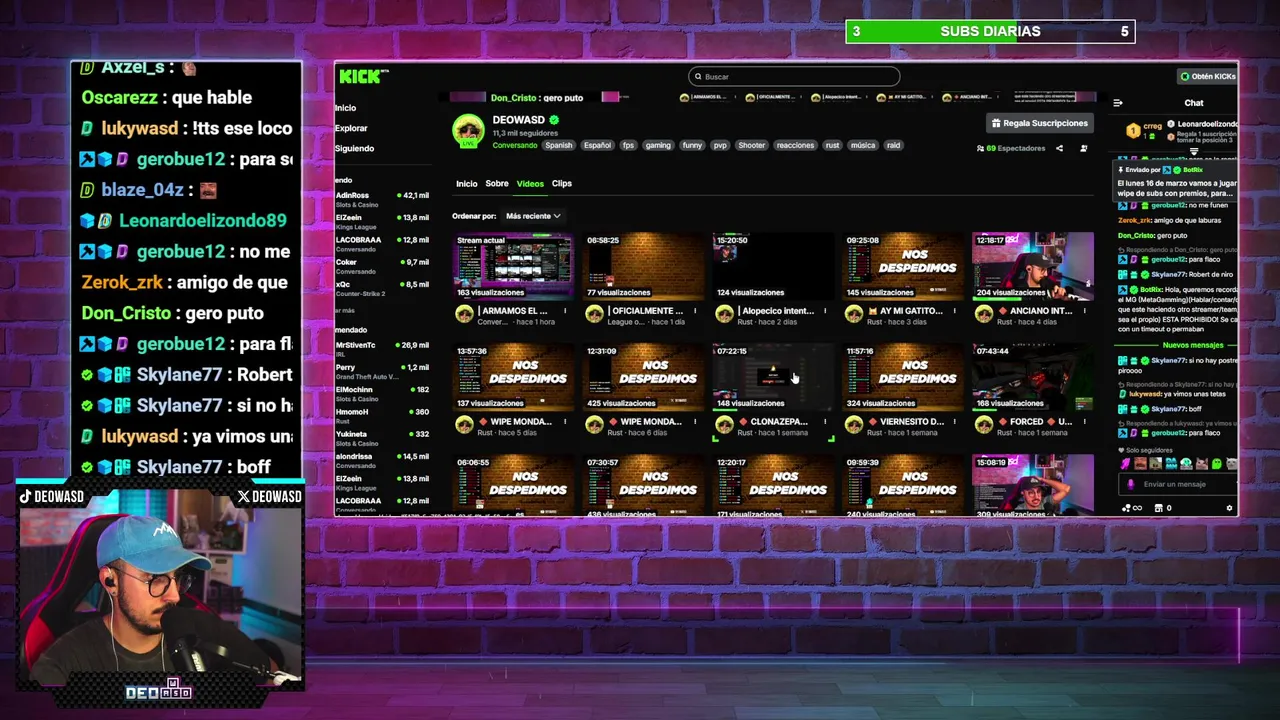
Task: Open the 12:18:17 ANCIANO video thumbnail
Action: click(1033, 266)
